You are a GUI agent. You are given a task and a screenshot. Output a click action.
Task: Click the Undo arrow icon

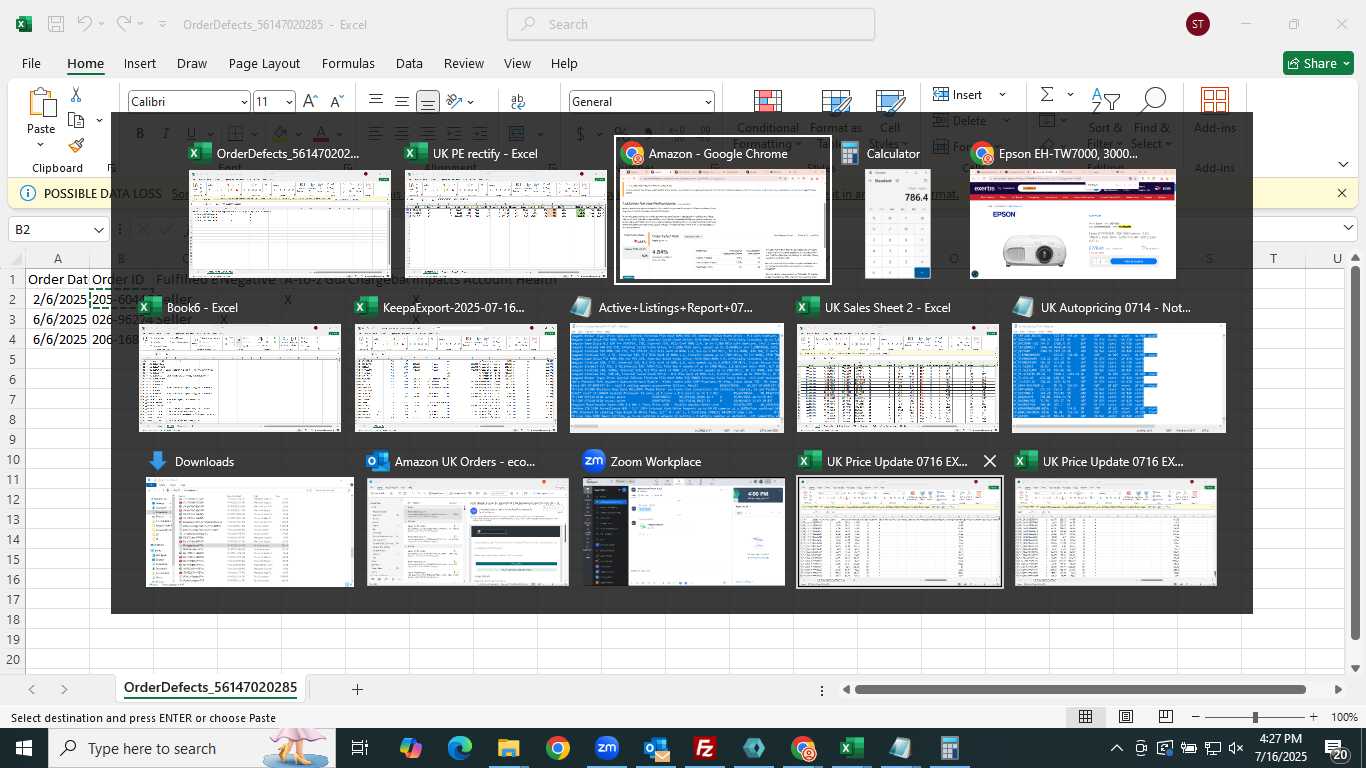tap(85, 23)
